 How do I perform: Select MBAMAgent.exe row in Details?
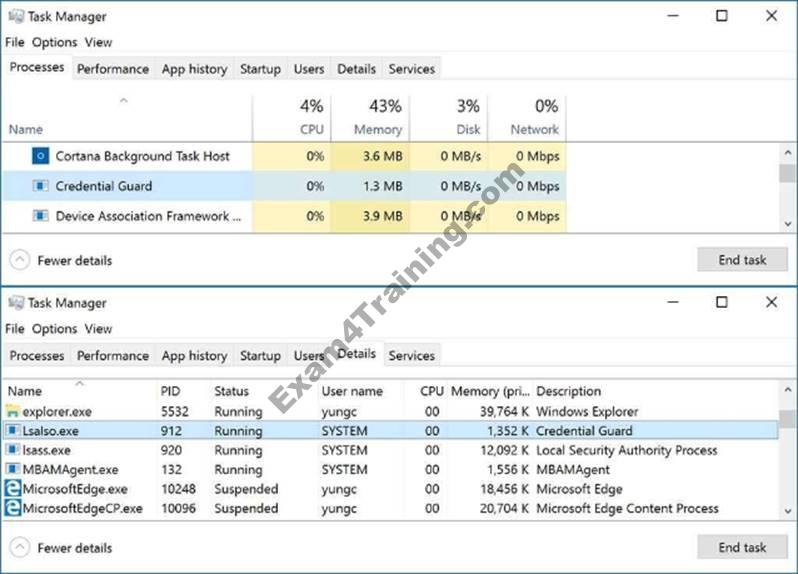coord(391,469)
